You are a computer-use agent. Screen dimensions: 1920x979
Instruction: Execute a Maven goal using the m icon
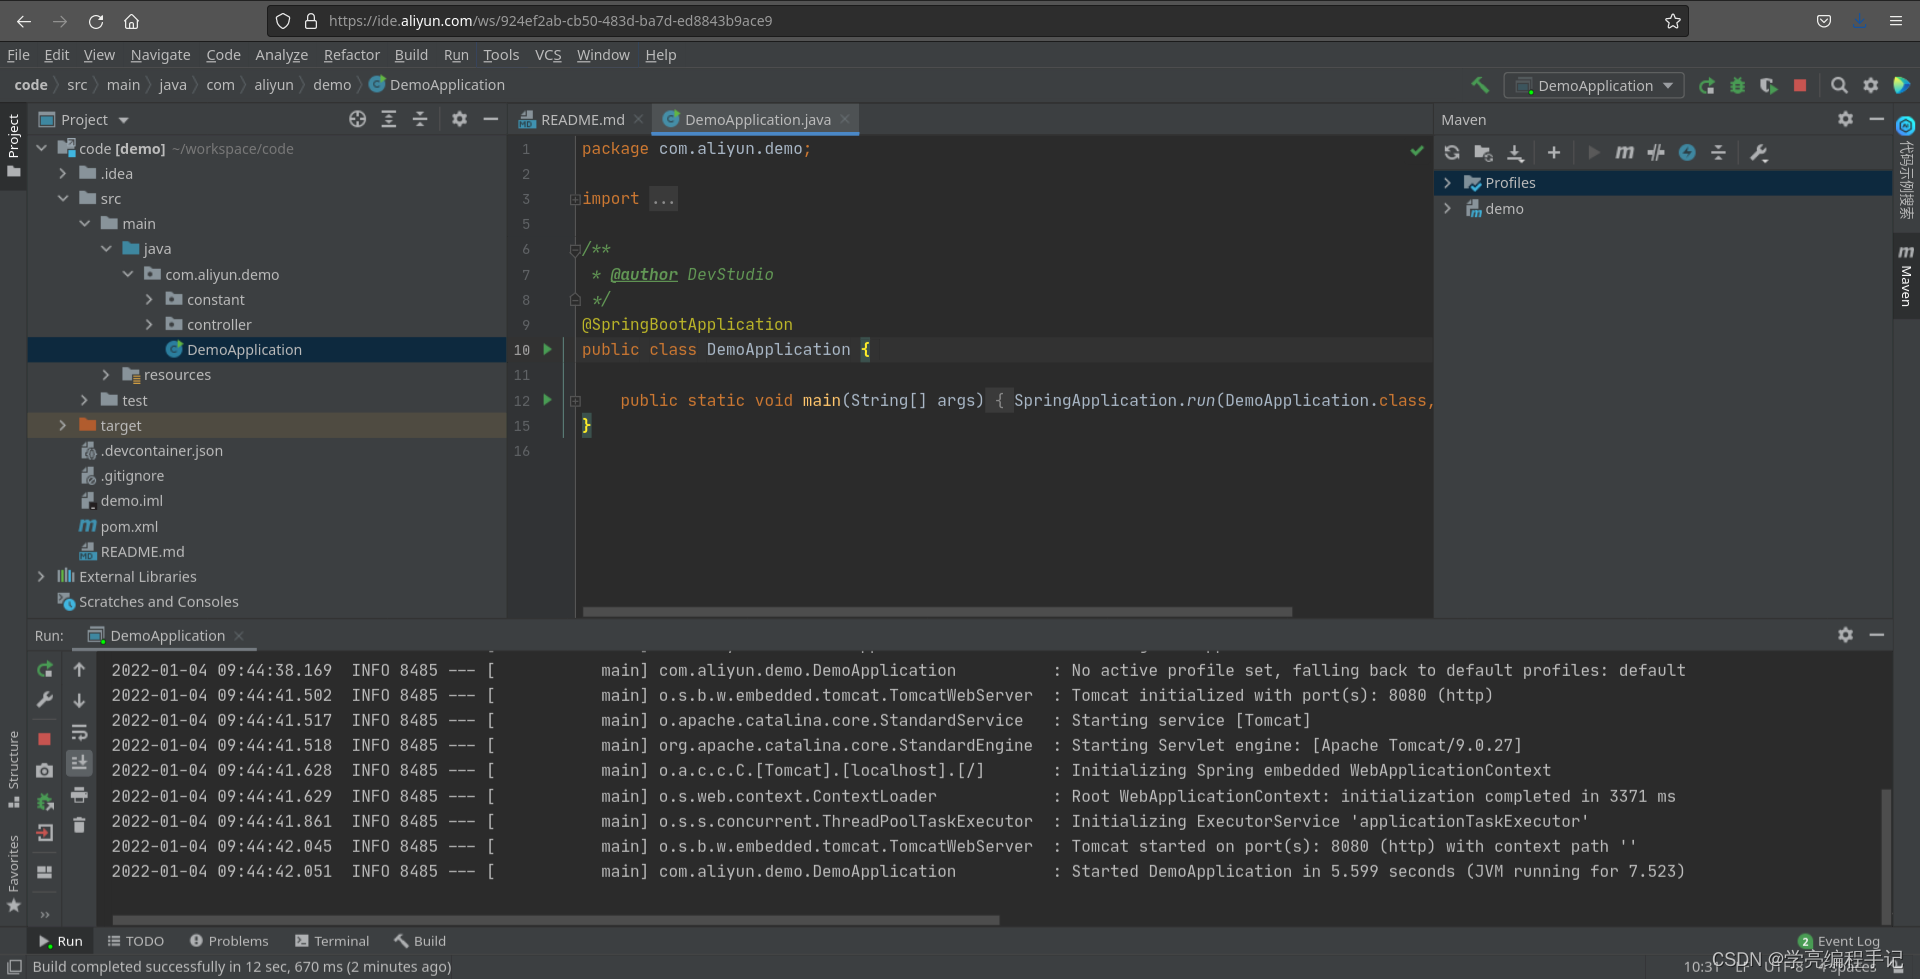(1624, 152)
